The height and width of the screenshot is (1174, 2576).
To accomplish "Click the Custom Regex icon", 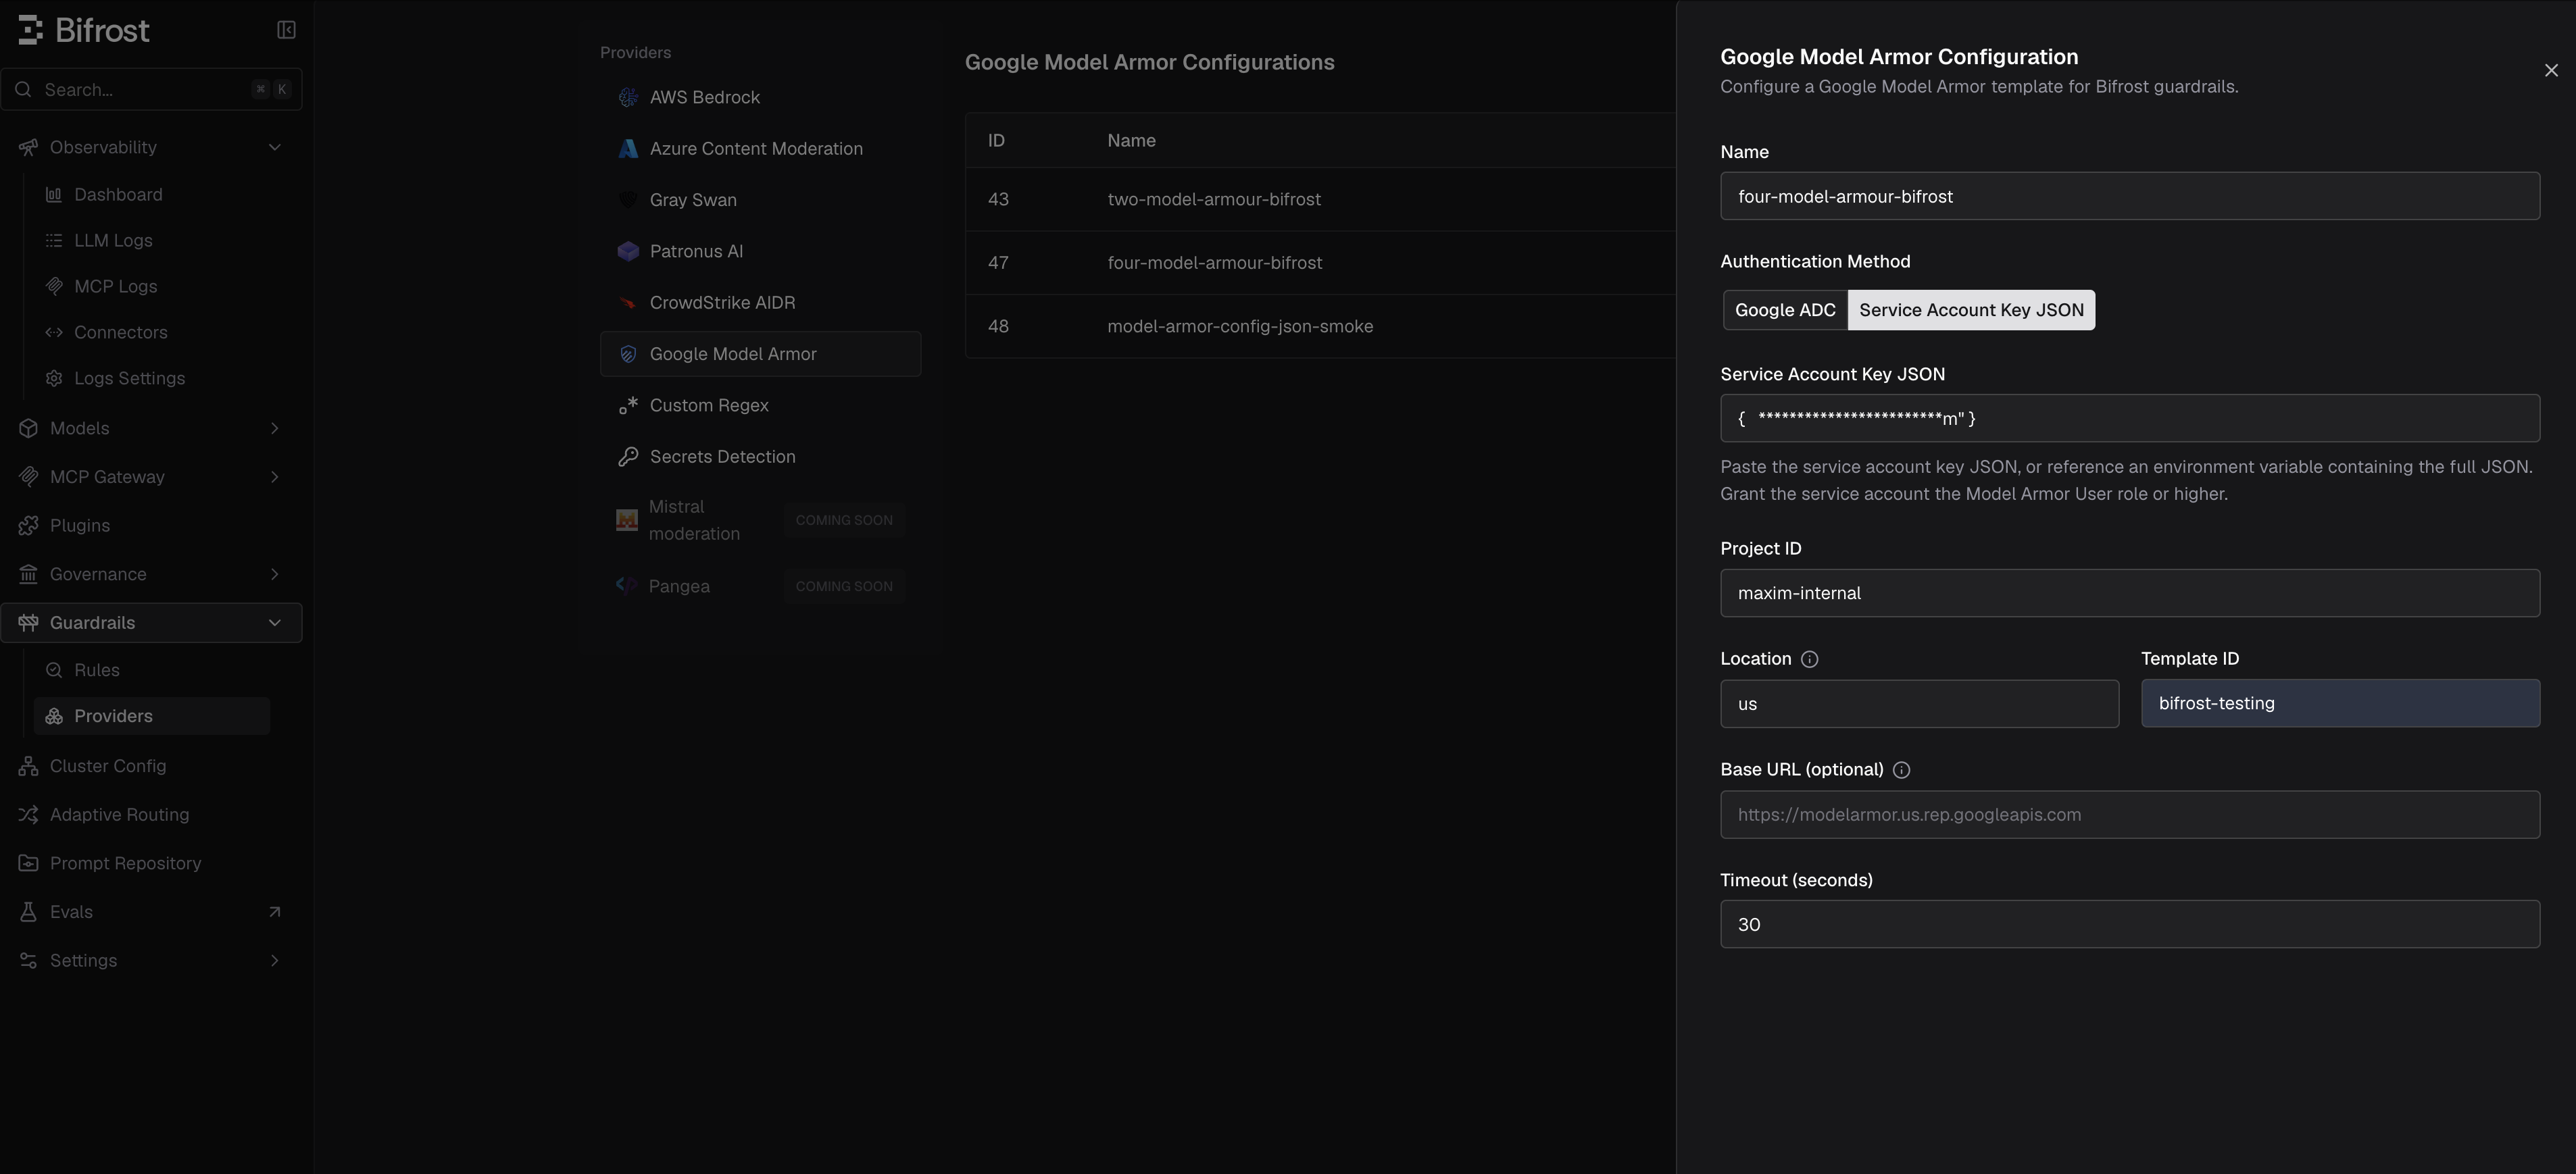I will [x=628, y=405].
